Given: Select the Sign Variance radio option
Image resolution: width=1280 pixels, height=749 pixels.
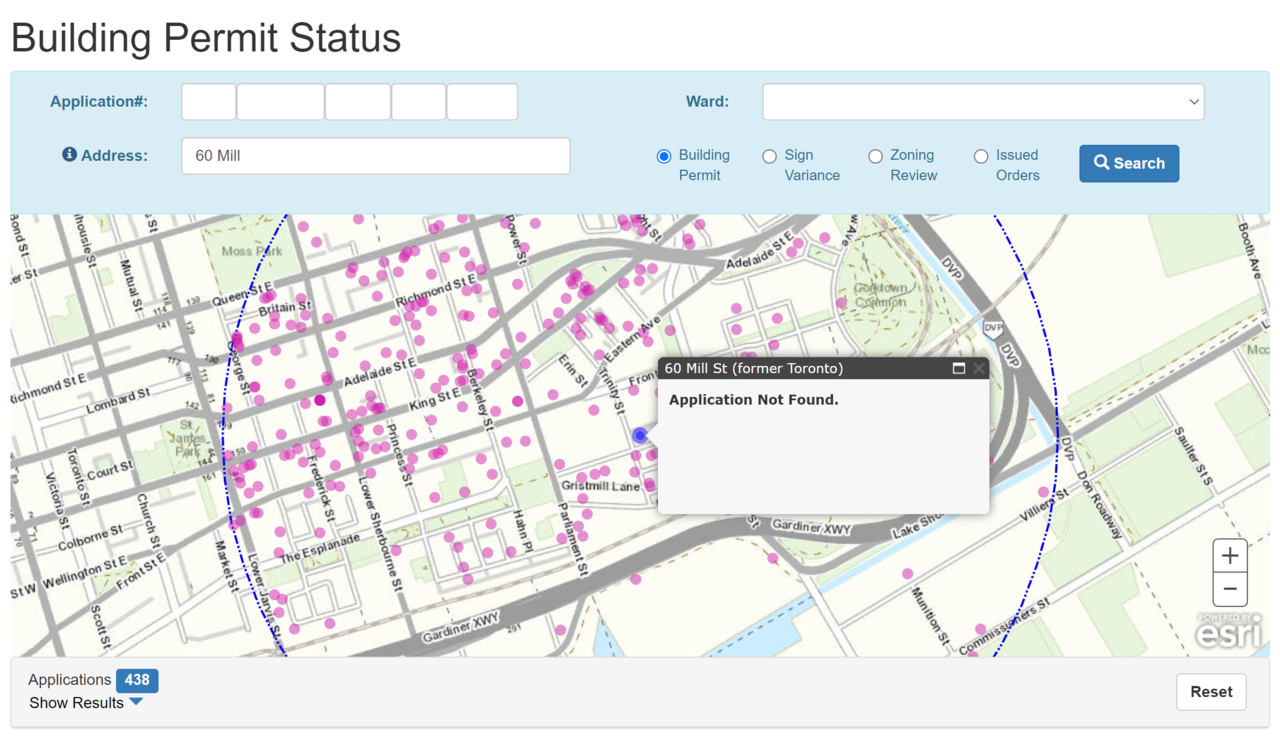Looking at the screenshot, I should point(769,156).
